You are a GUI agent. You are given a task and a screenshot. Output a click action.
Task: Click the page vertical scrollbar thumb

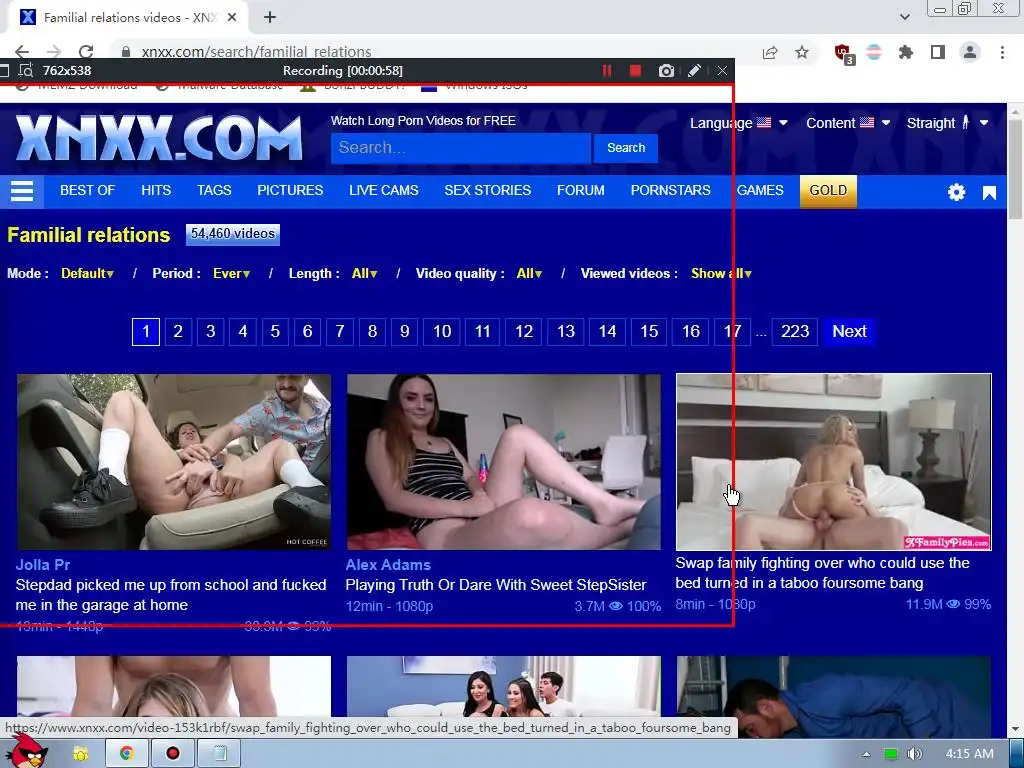click(x=1016, y=170)
